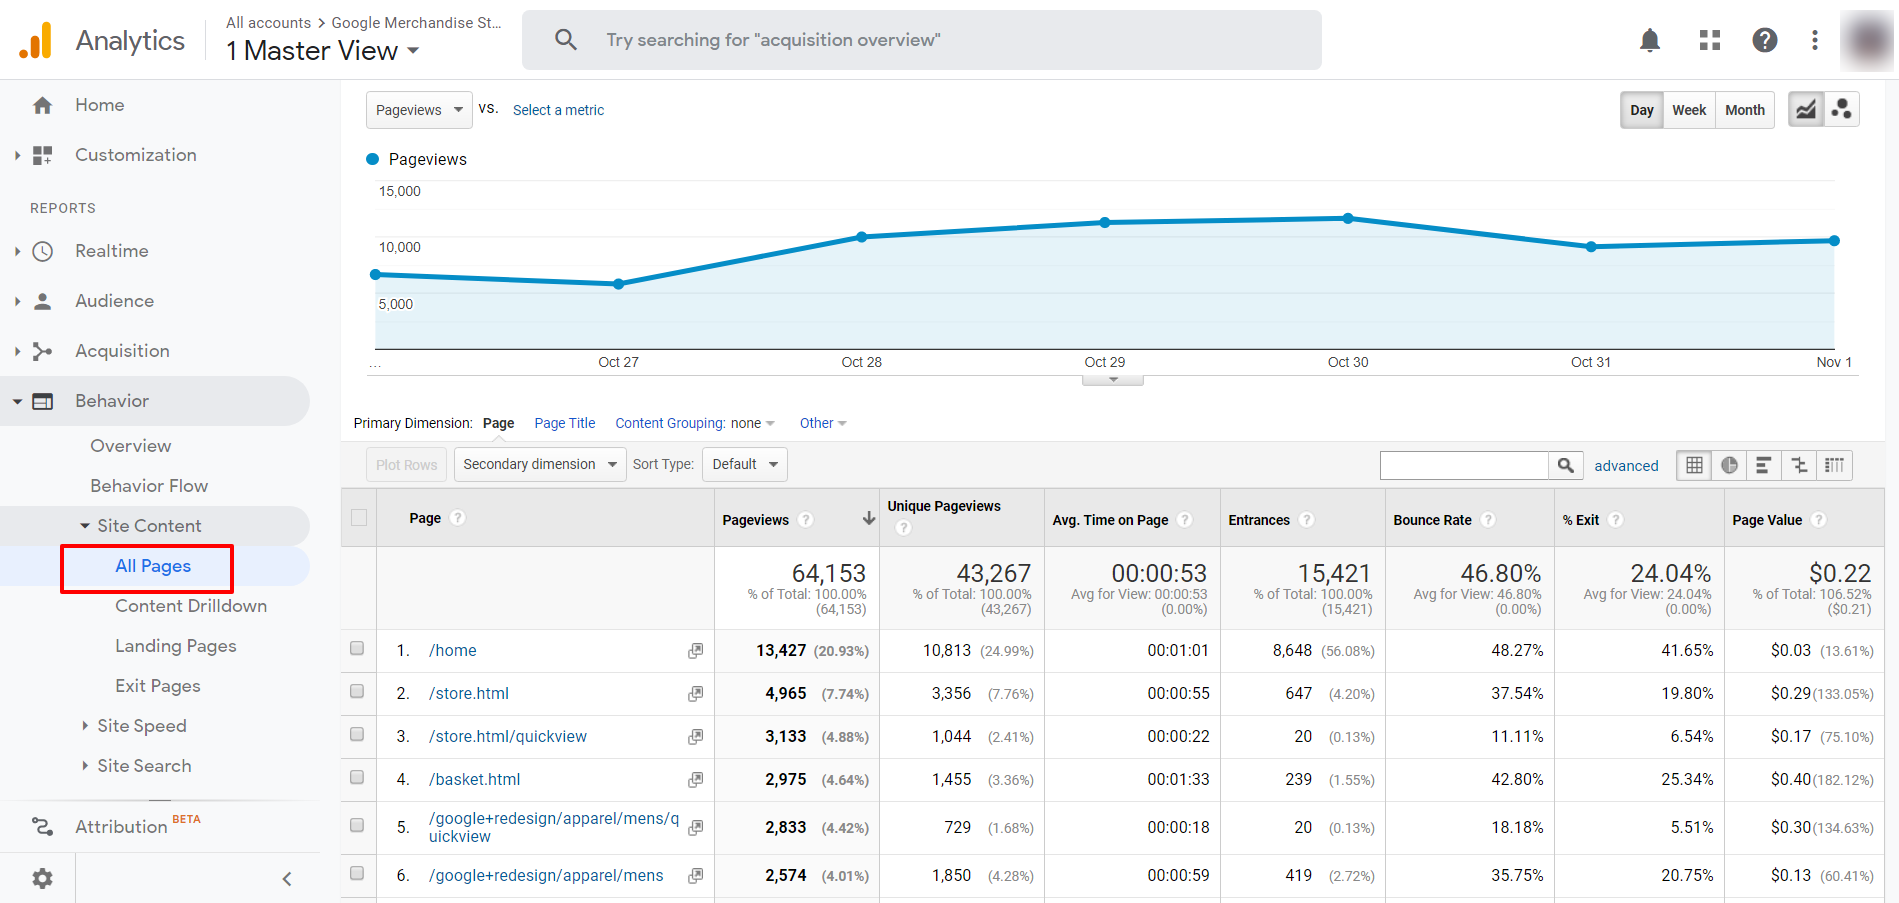Click Select a metric link
This screenshot has width=1899, height=903.
tap(558, 110)
